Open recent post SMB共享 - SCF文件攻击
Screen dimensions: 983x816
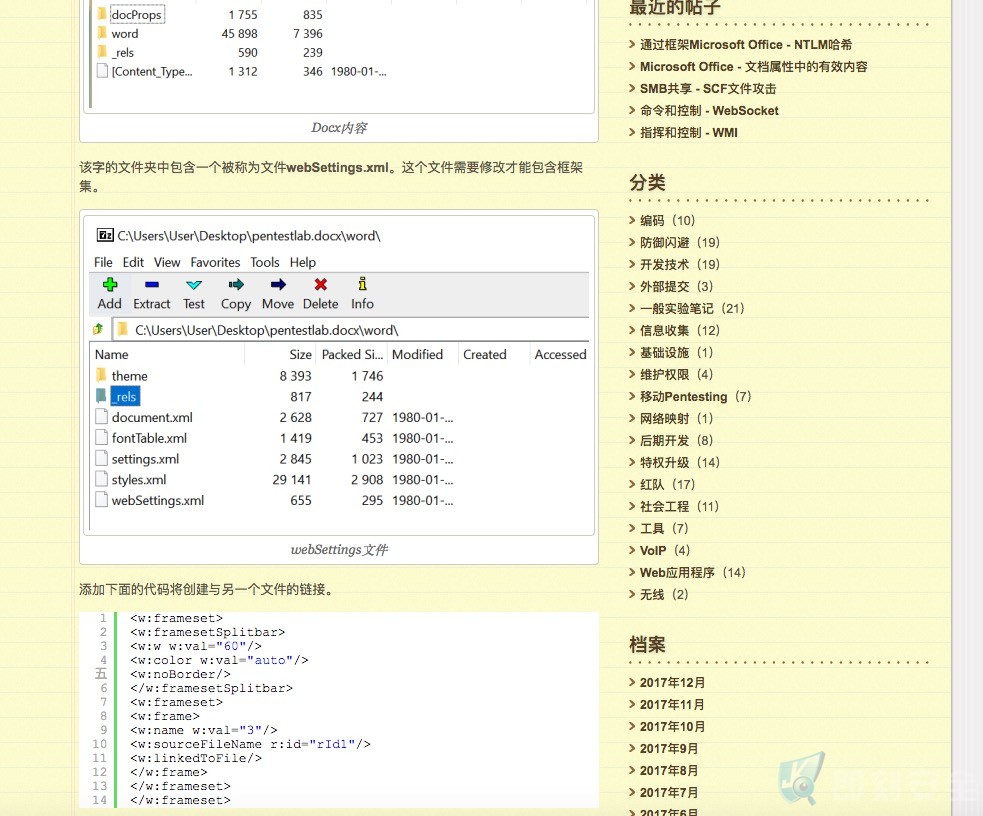708,88
